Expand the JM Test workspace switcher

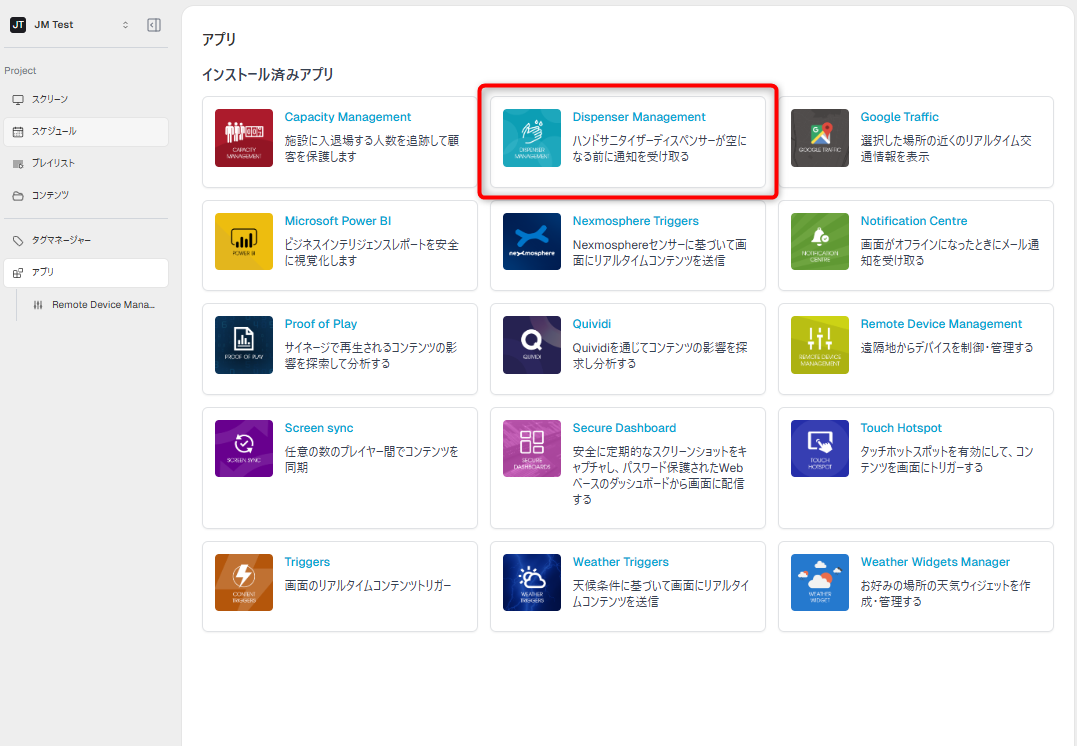(x=125, y=25)
